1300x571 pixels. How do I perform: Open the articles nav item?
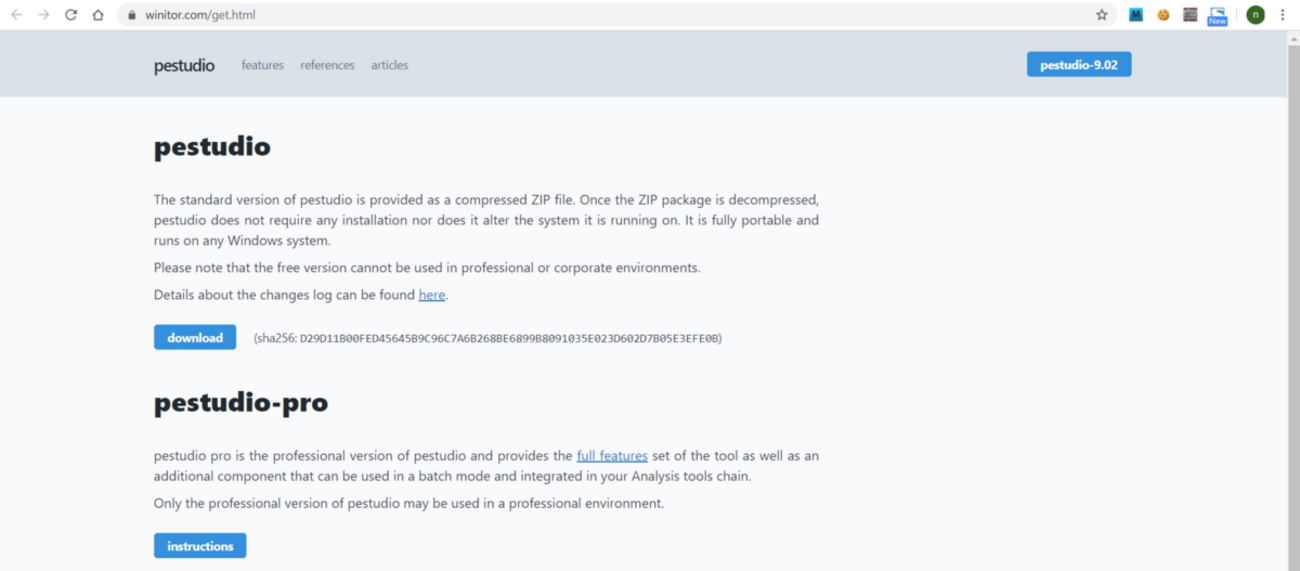pos(389,65)
